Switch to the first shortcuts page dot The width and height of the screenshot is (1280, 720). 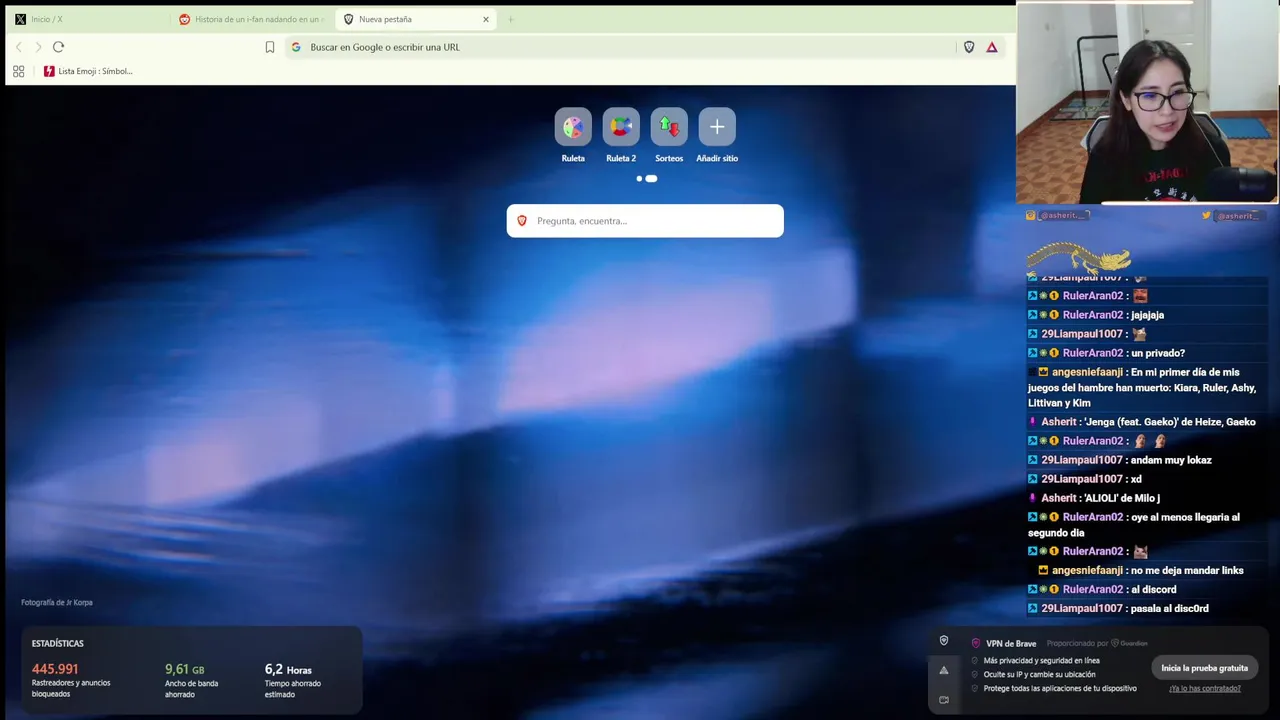point(639,179)
